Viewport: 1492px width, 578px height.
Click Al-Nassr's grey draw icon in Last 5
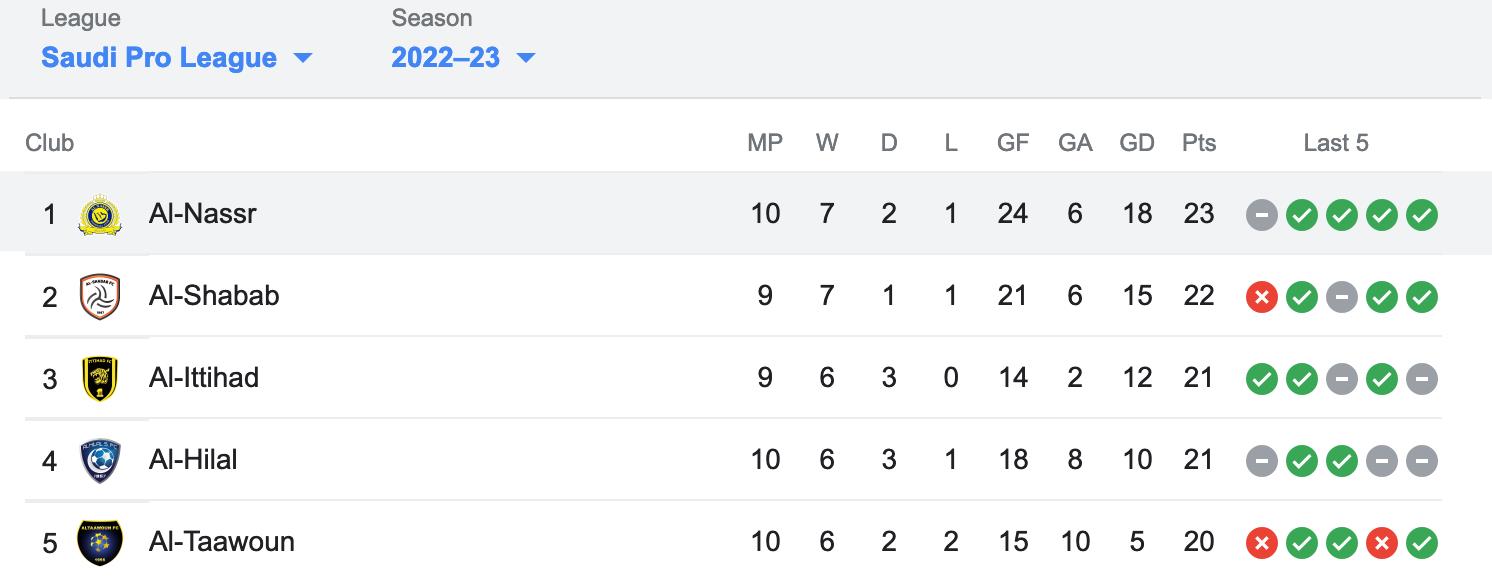pos(1262,215)
